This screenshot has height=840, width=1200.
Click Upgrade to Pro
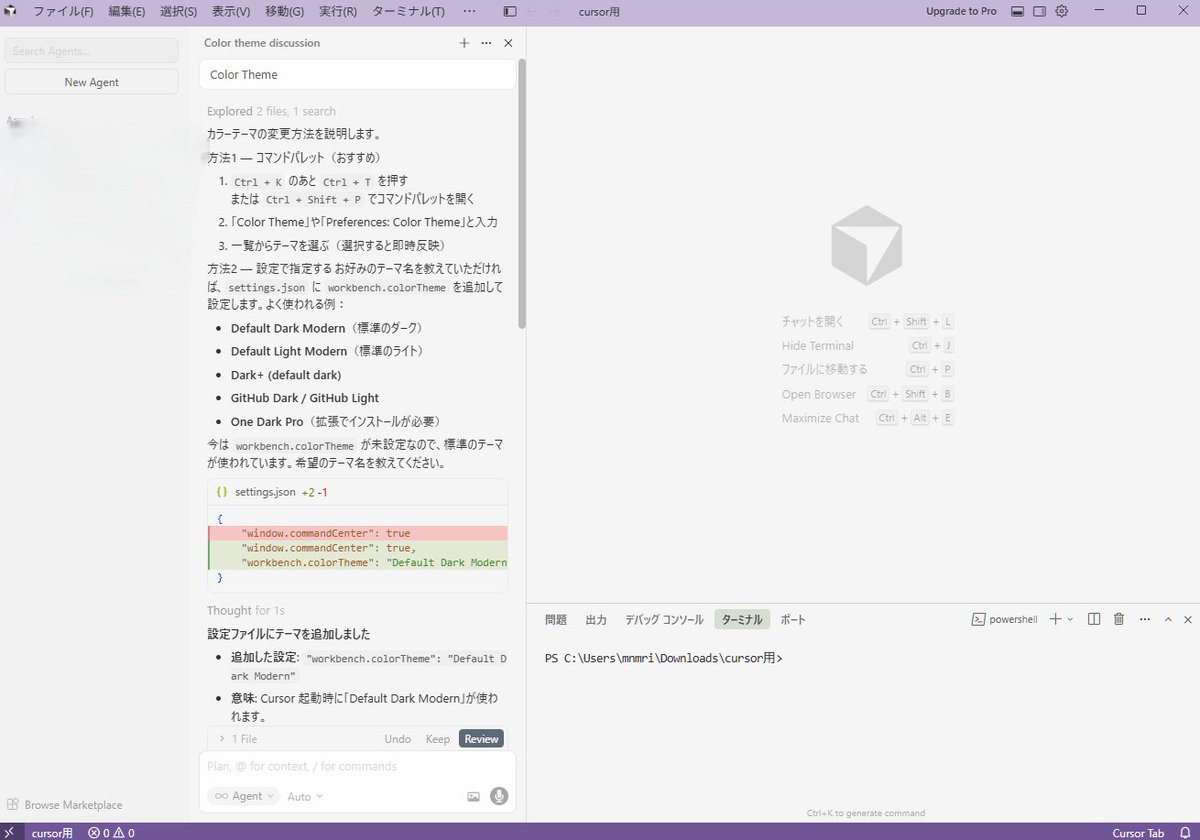tap(961, 11)
